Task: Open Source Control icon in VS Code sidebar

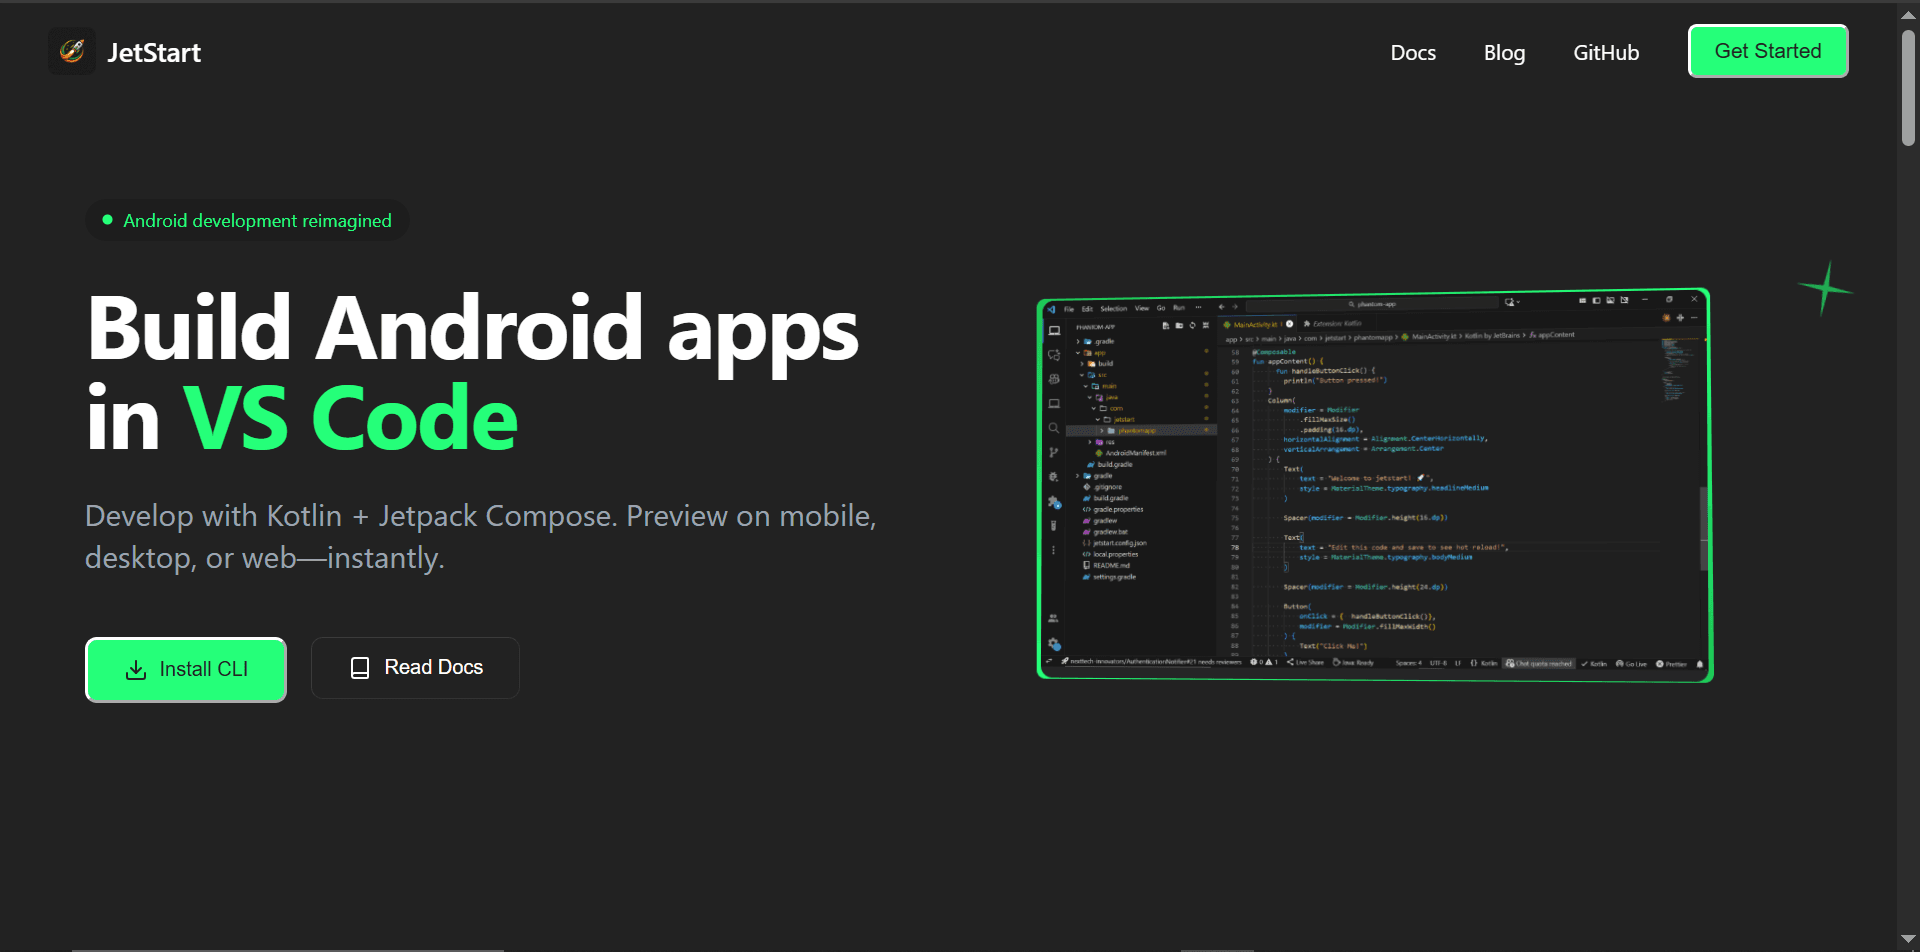Action: point(1054,453)
